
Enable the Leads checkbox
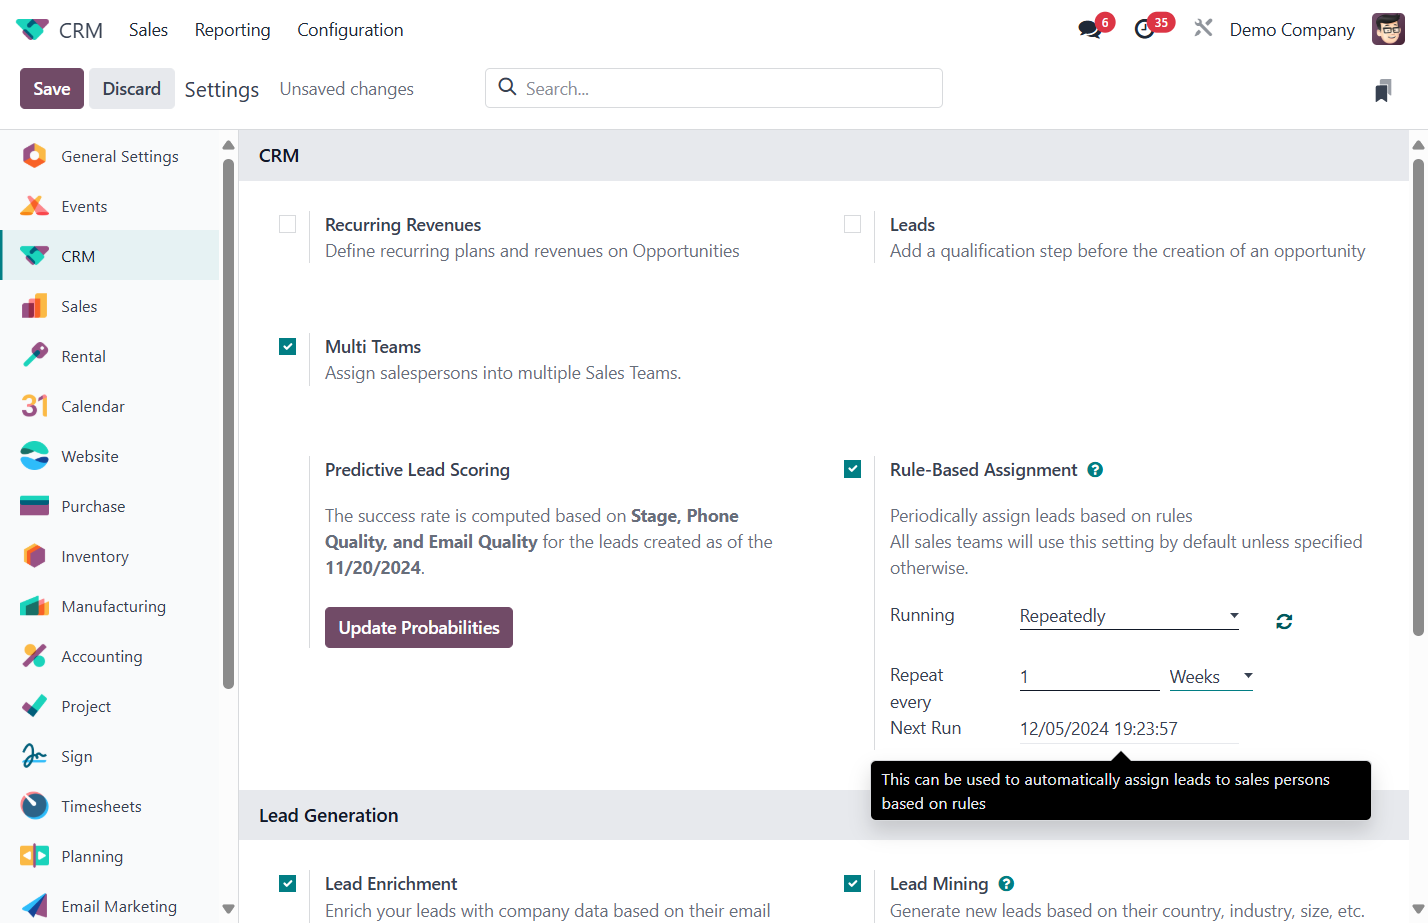point(853,224)
